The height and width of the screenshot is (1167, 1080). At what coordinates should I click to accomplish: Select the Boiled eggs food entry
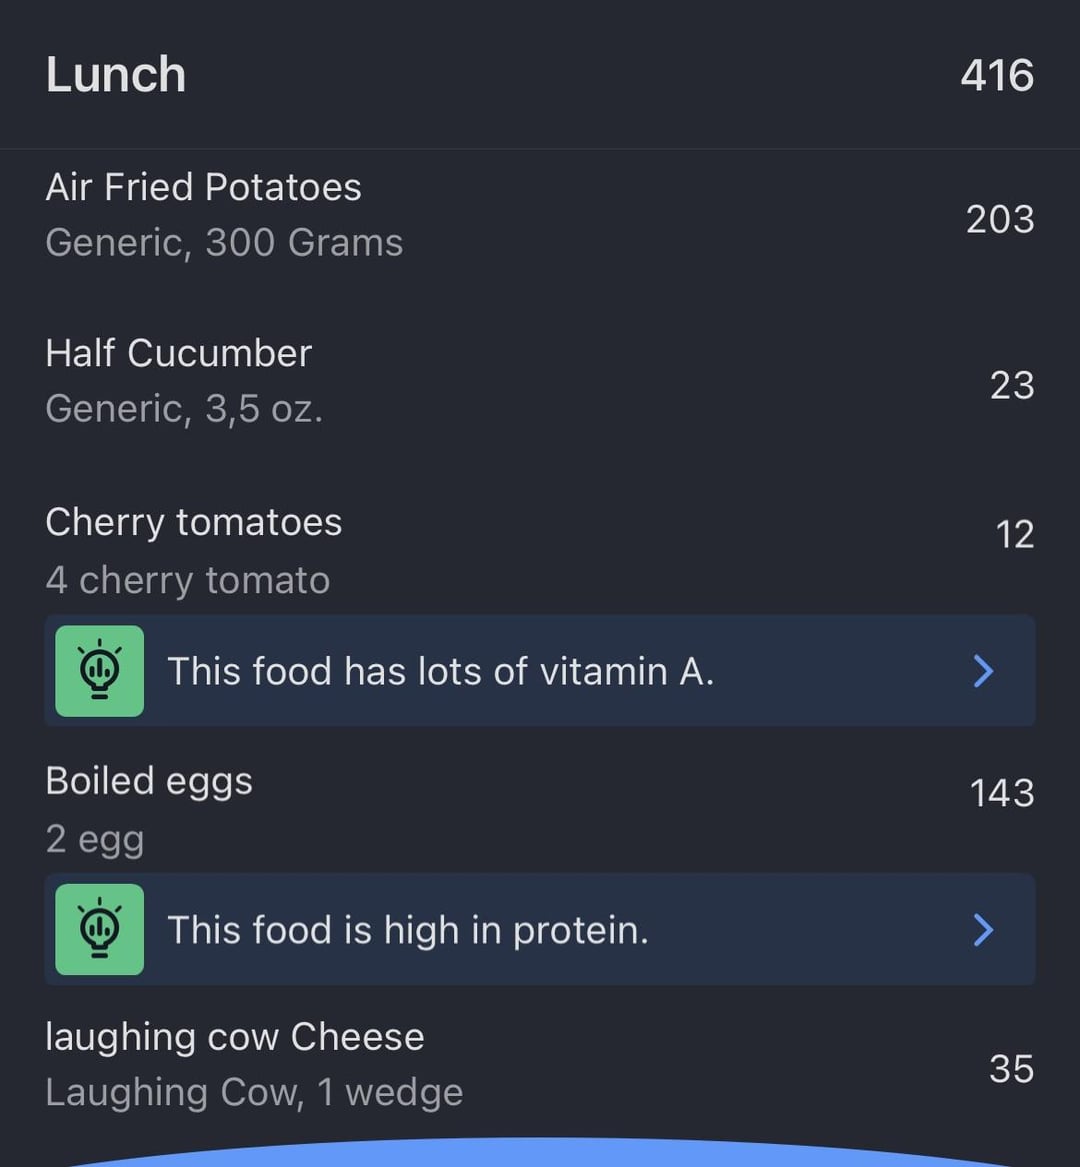(x=540, y=809)
